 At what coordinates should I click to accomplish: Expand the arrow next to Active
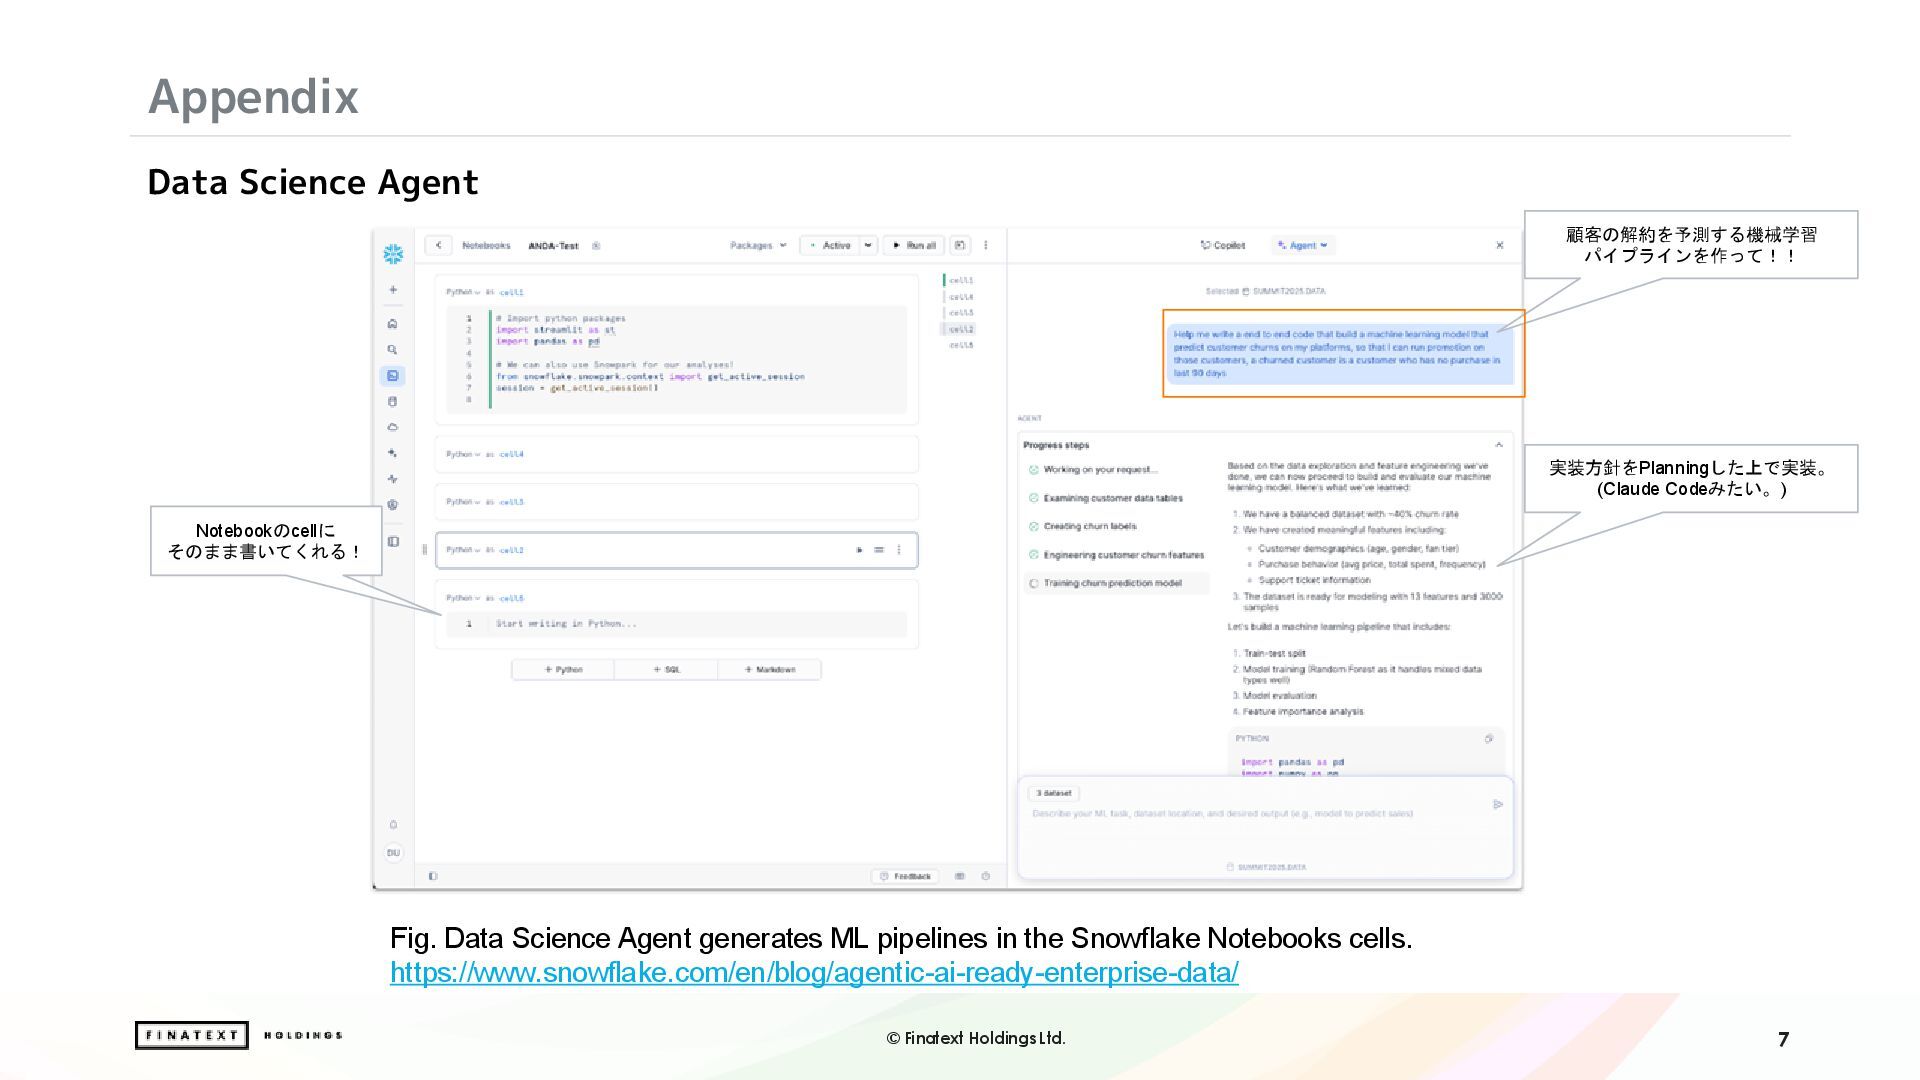[868, 245]
